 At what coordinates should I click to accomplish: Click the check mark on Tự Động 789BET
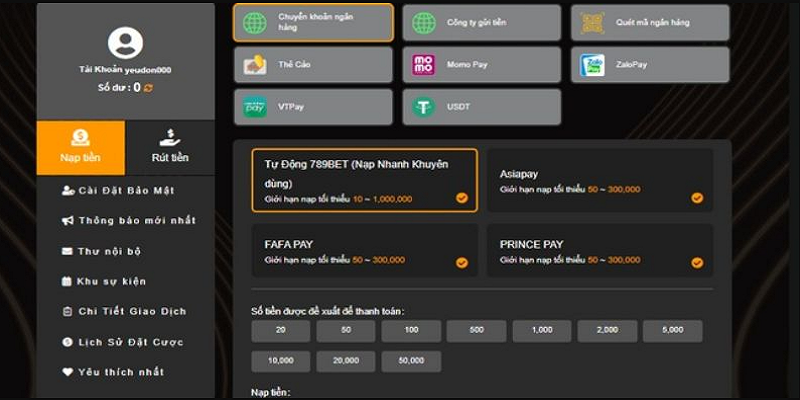(x=462, y=198)
